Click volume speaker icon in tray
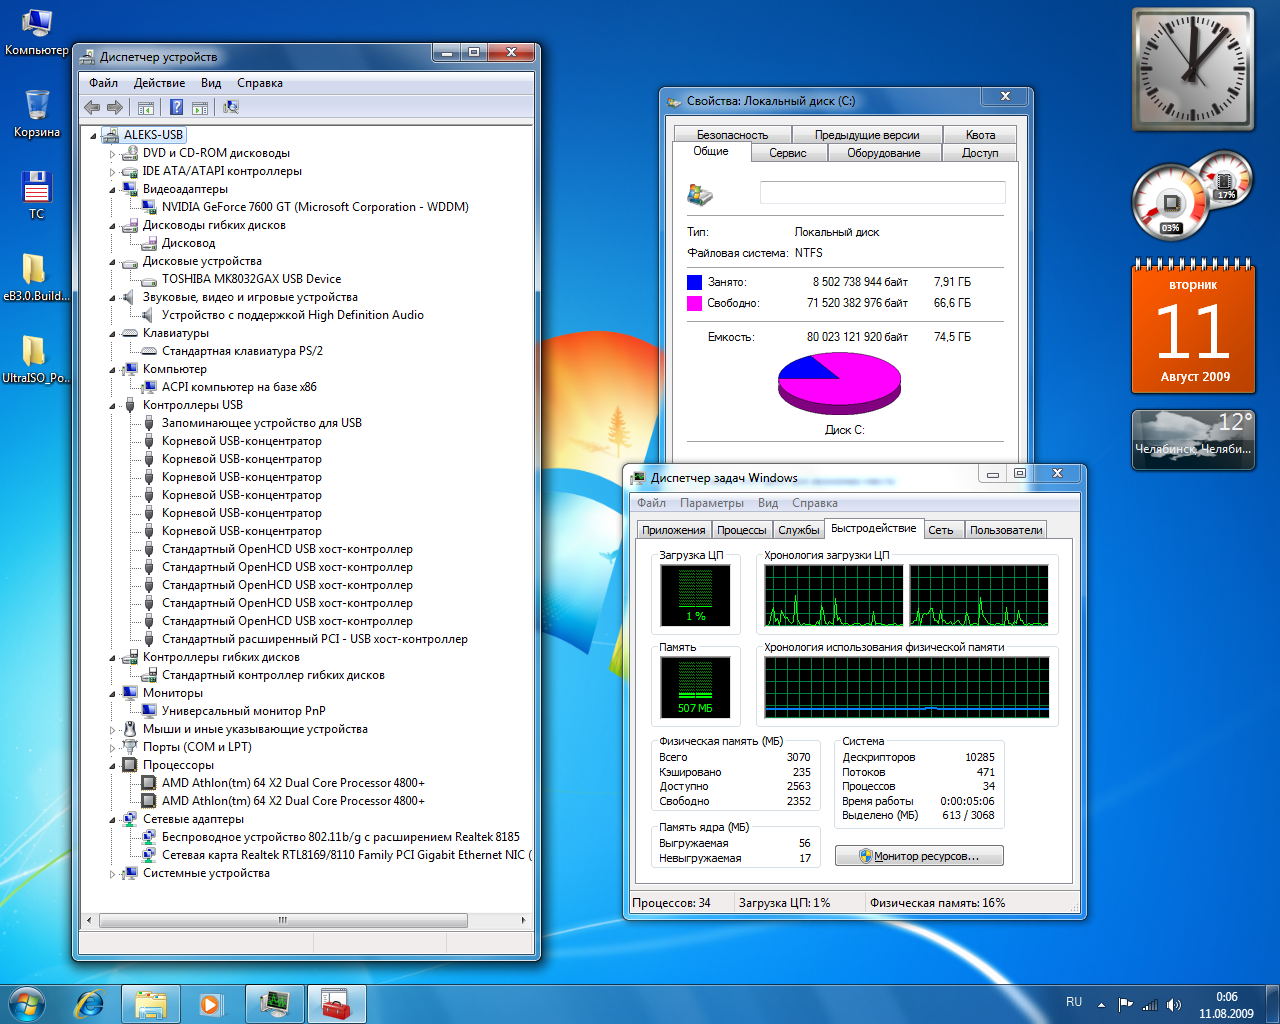1280x1024 pixels. pyautogui.click(x=1174, y=1004)
